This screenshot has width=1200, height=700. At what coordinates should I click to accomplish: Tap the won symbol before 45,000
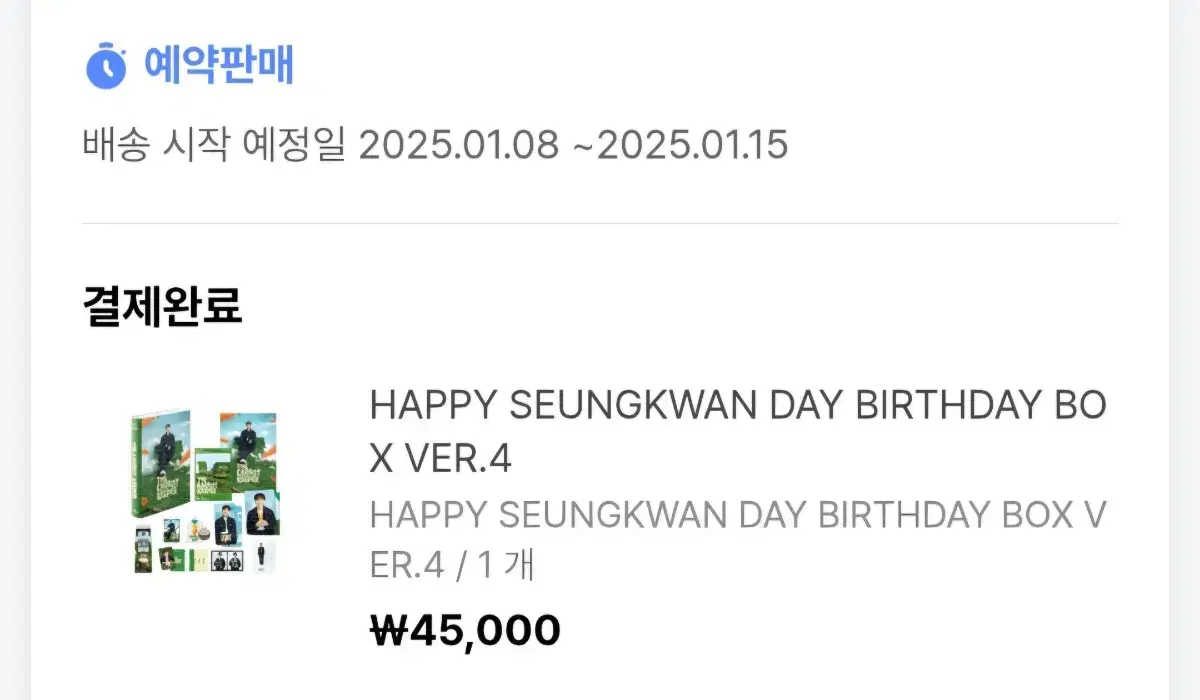pos(384,631)
